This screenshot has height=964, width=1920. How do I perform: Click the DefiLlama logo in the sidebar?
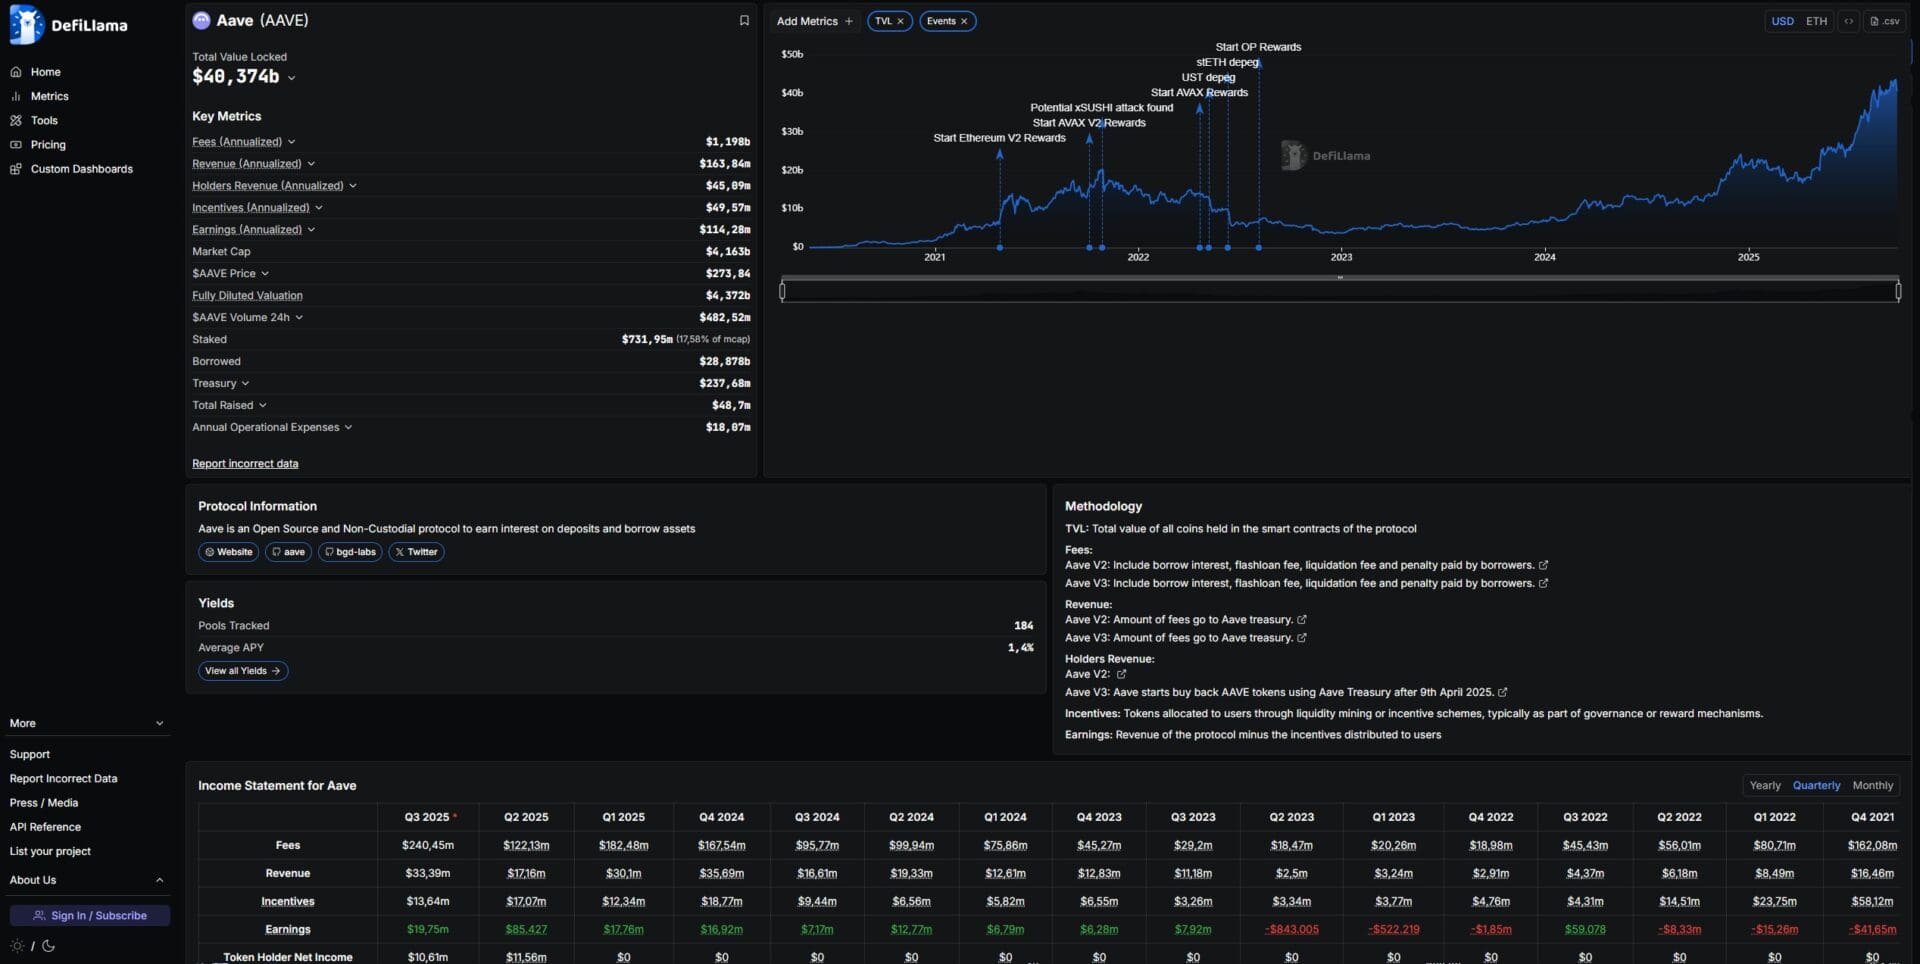(68, 25)
